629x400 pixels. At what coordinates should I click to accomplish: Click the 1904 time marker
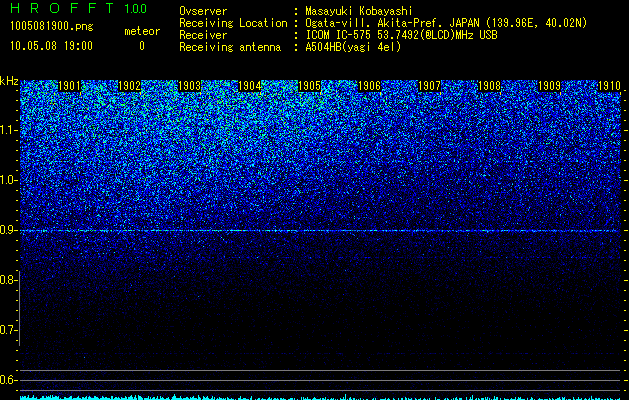click(250, 86)
